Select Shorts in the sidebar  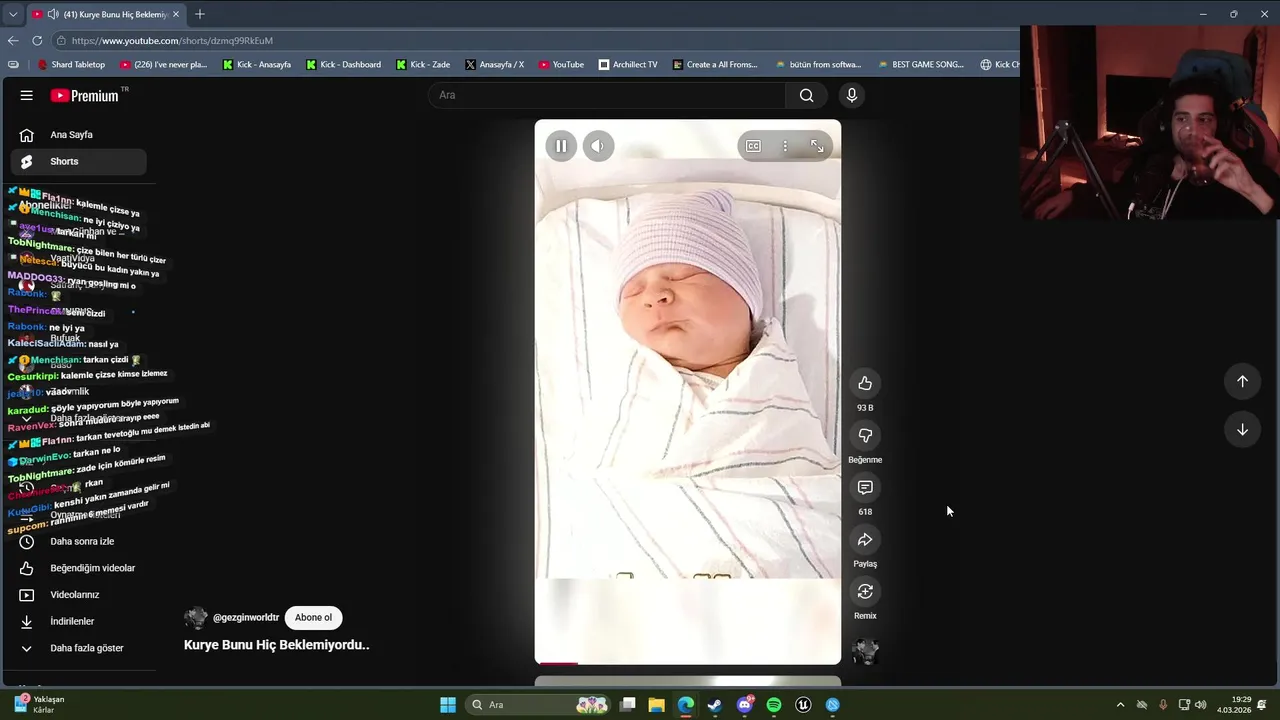[78, 161]
